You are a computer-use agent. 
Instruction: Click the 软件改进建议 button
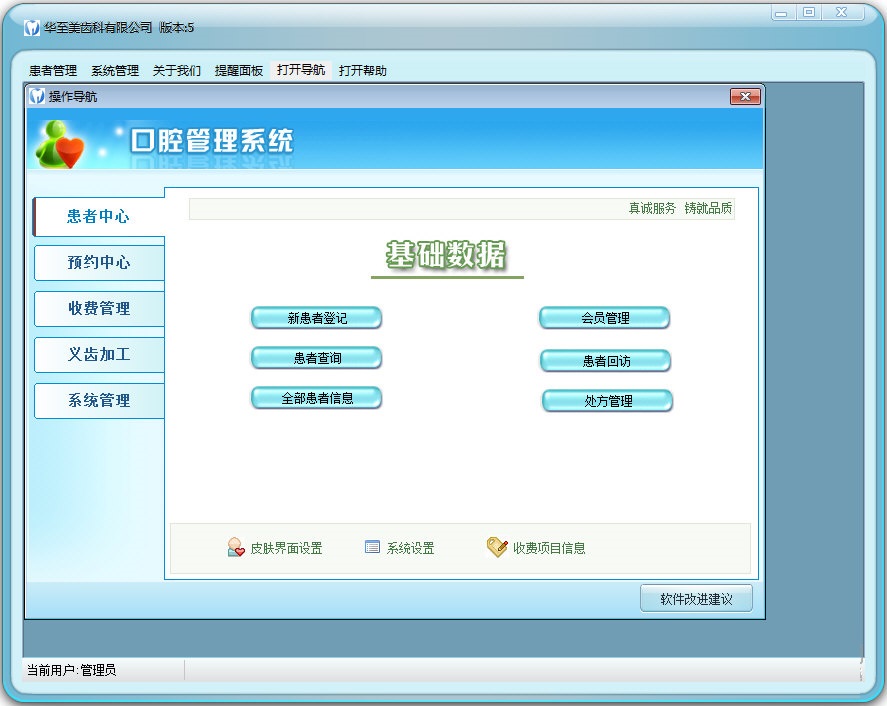click(x=696, y=599)
